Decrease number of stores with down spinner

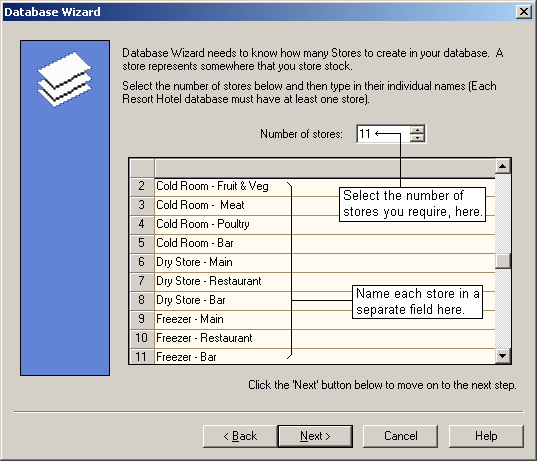pyautogui.click(x=417, y=138)
